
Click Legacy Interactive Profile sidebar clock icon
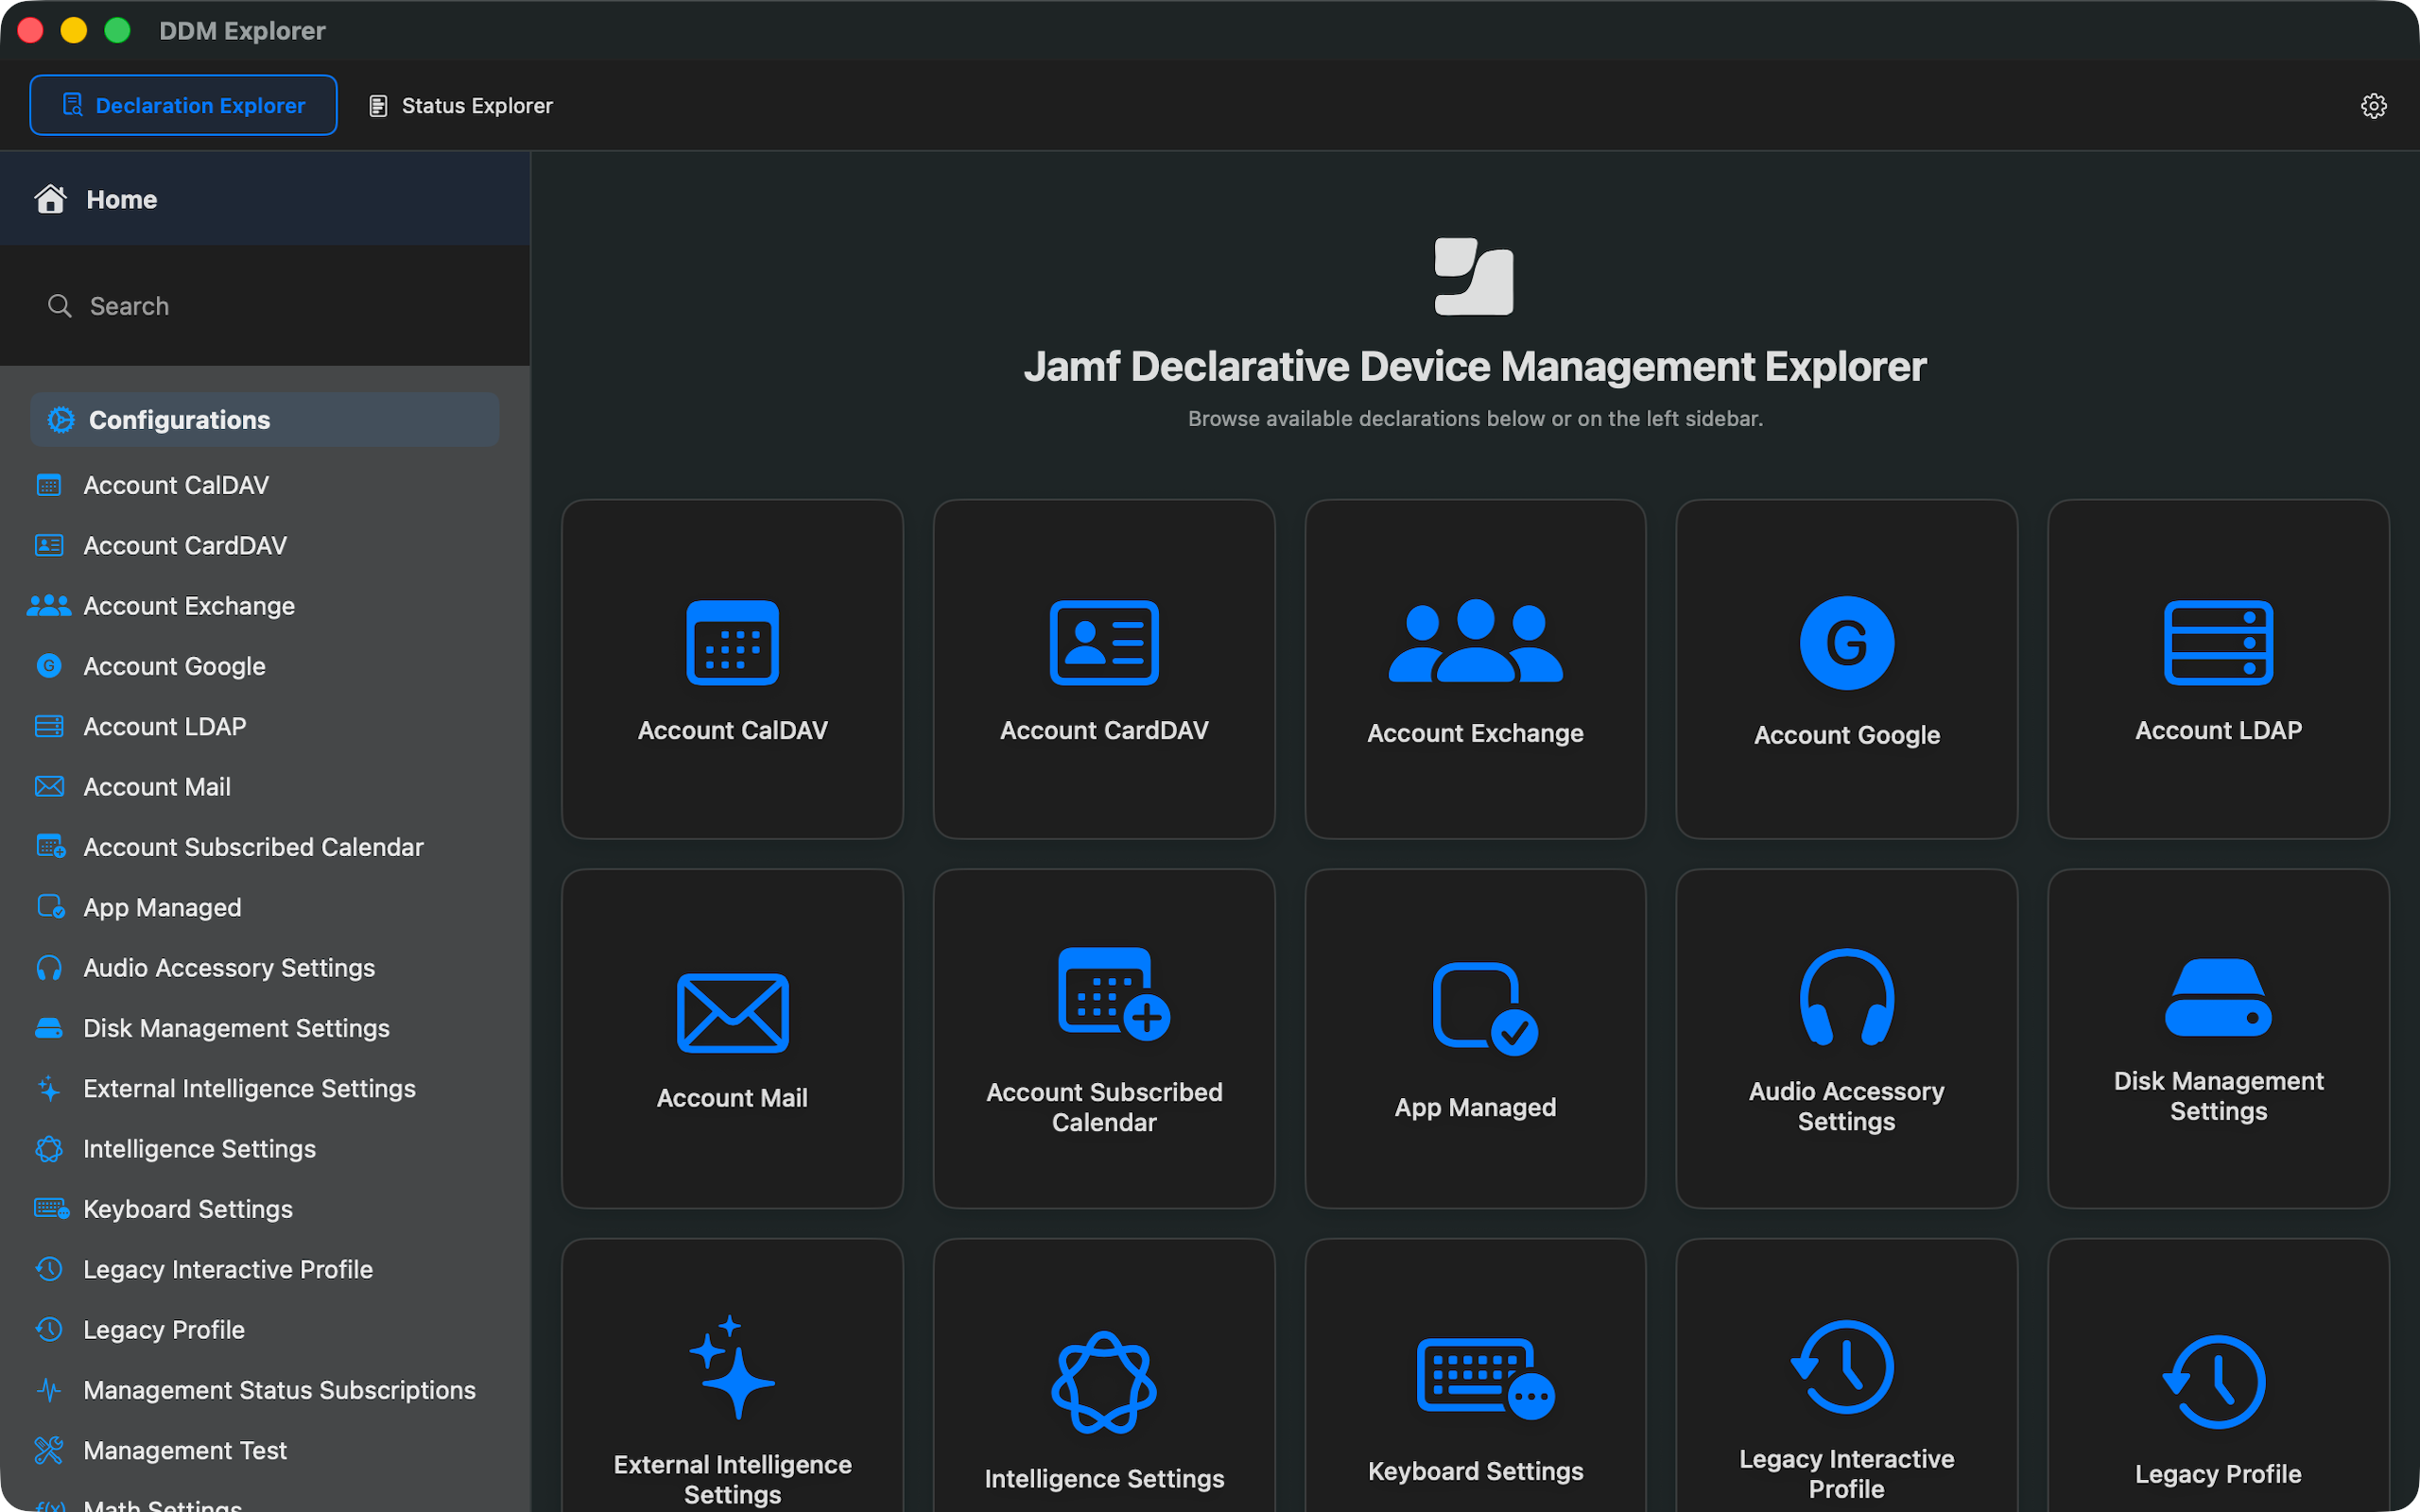(49, 1269)
